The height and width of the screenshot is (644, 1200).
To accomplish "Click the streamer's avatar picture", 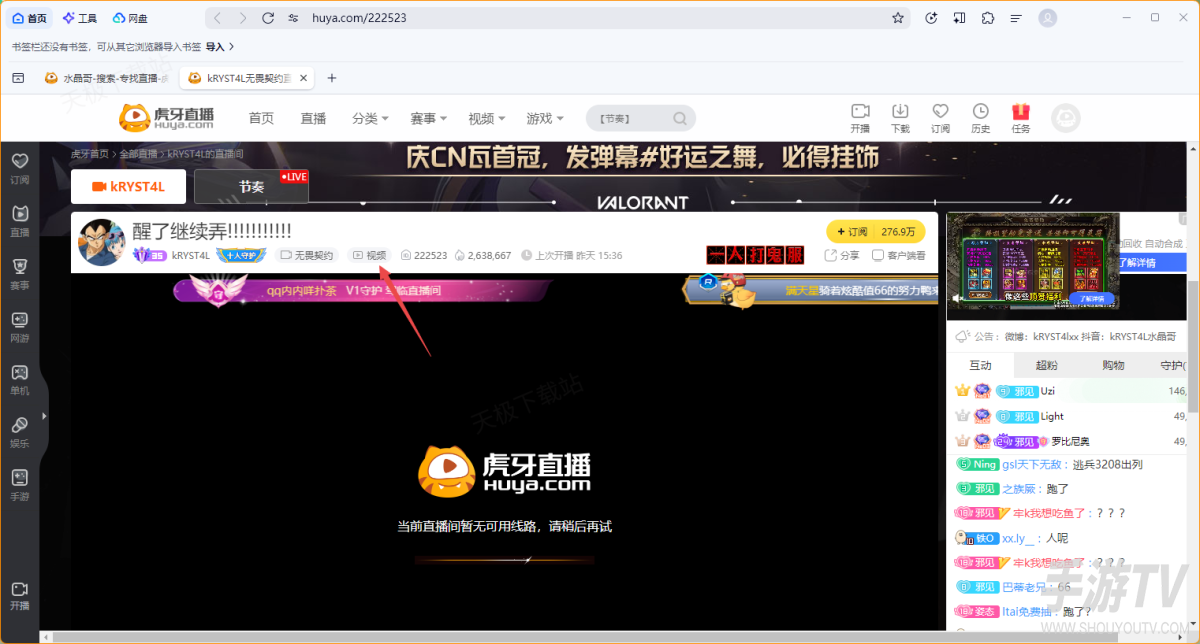I will coord(101,242).
